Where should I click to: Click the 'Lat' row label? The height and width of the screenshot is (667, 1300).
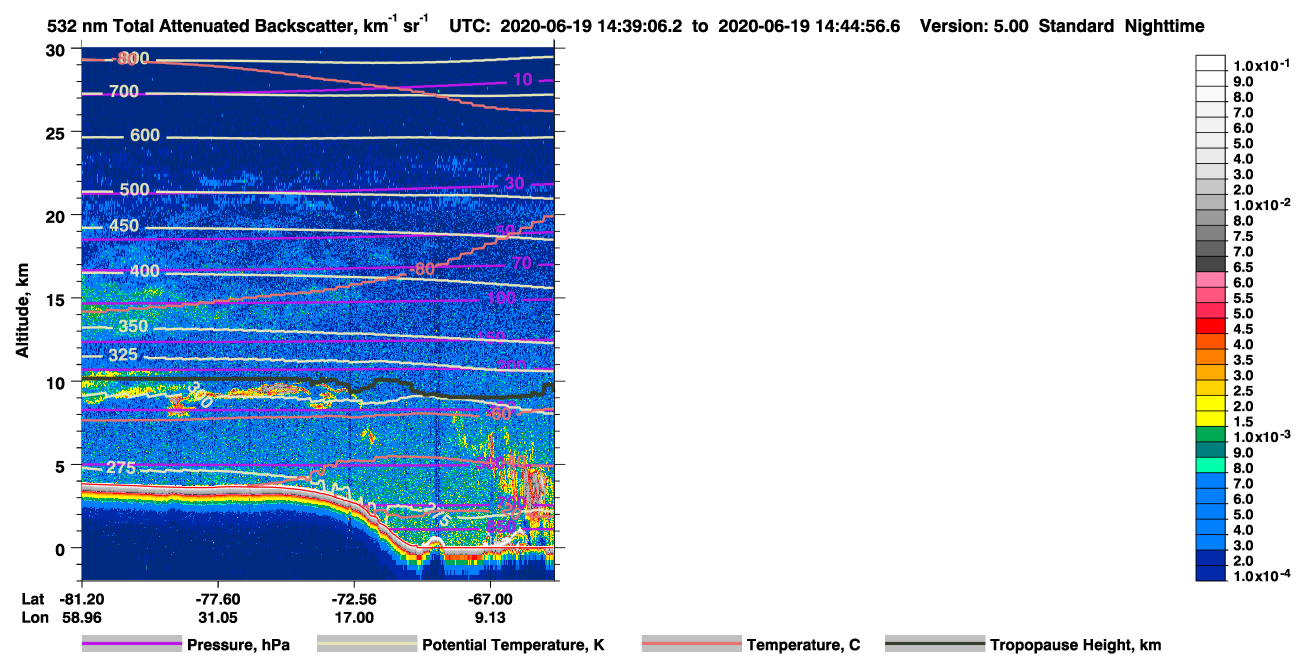33,598
